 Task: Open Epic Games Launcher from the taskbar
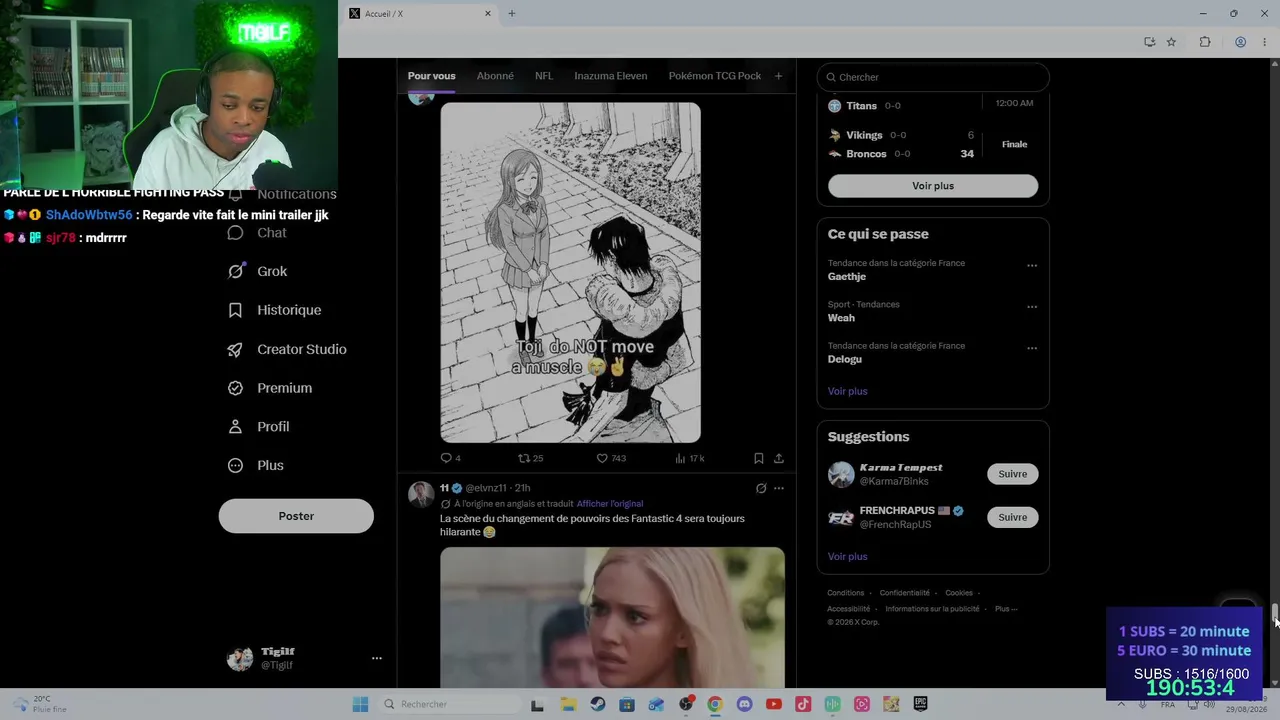click(x=920, y=704)
